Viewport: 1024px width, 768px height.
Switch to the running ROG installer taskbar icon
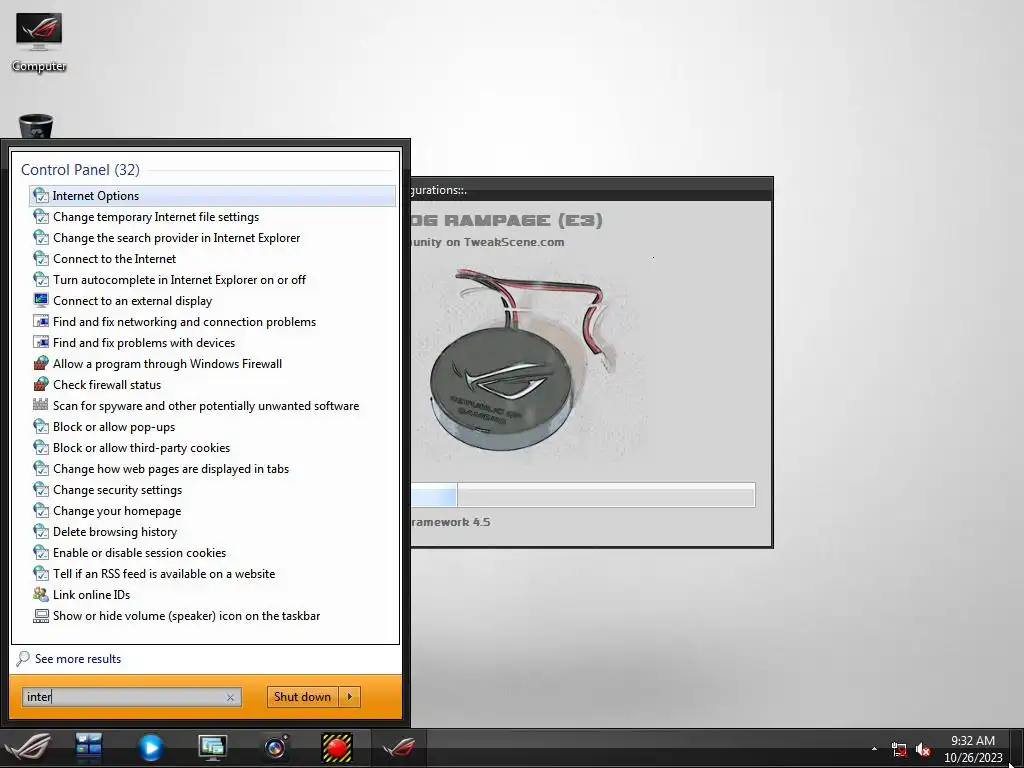coord(398,747)
